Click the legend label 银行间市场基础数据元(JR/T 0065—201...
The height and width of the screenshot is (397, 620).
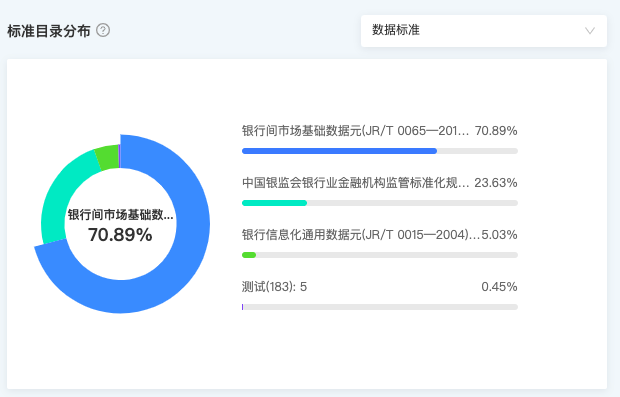coord(355,130)
